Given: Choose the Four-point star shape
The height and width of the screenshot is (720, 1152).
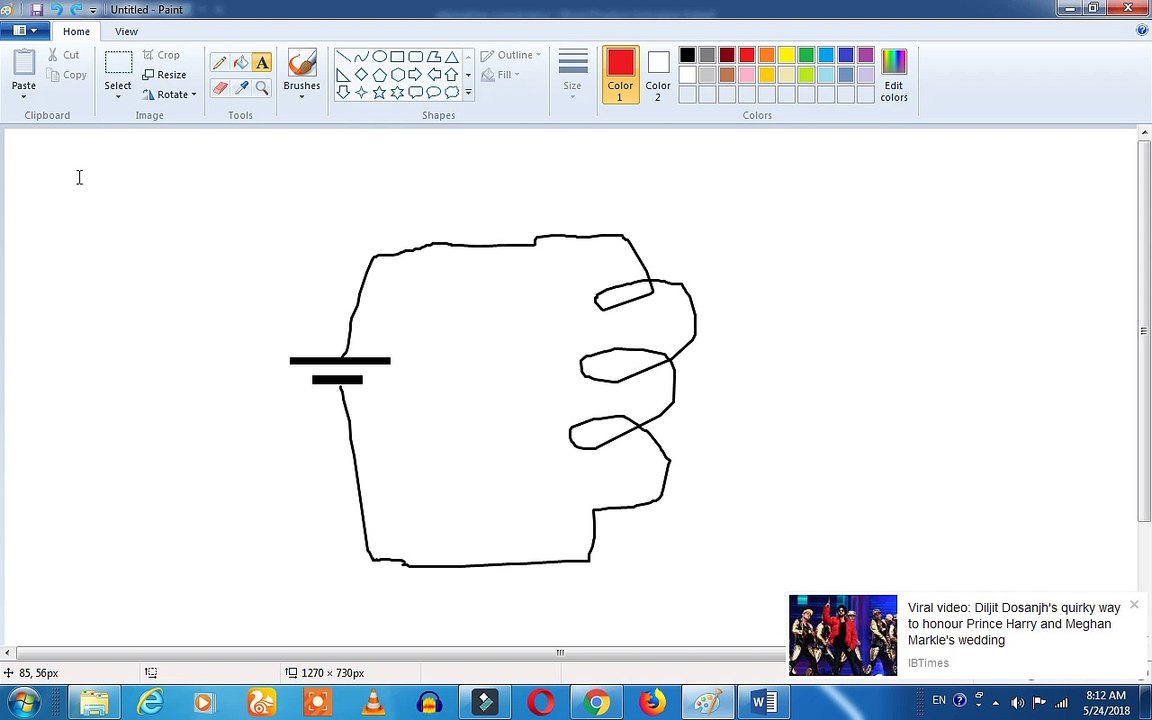Looking at the screenshot, I should (x=361, y=92).
